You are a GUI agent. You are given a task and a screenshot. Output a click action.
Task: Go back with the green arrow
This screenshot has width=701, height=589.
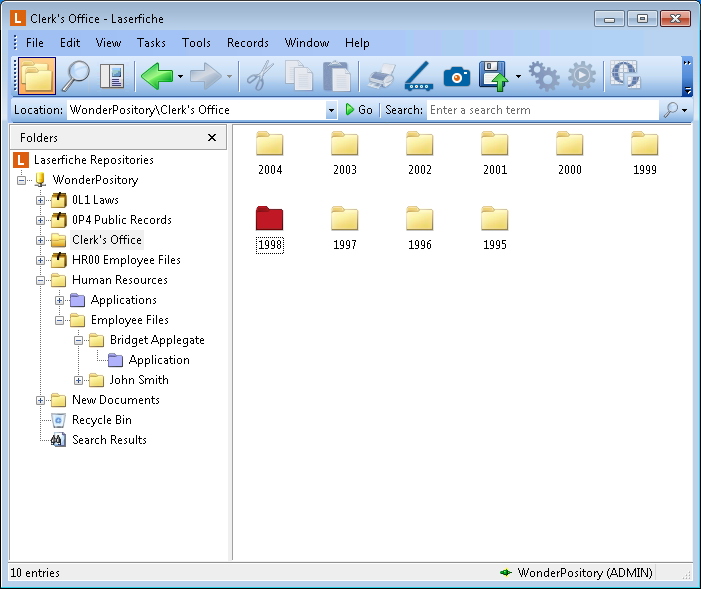click(157, 76)
